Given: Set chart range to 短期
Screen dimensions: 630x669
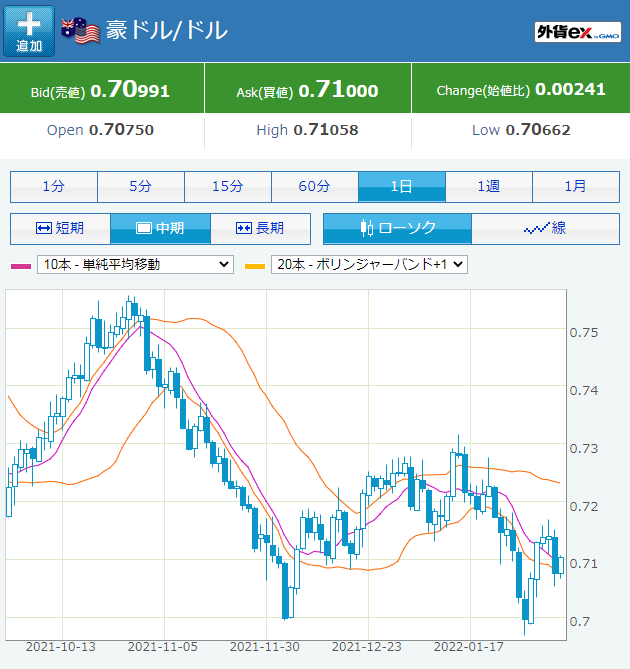Looking at the screenshot, I should (60, 229).
